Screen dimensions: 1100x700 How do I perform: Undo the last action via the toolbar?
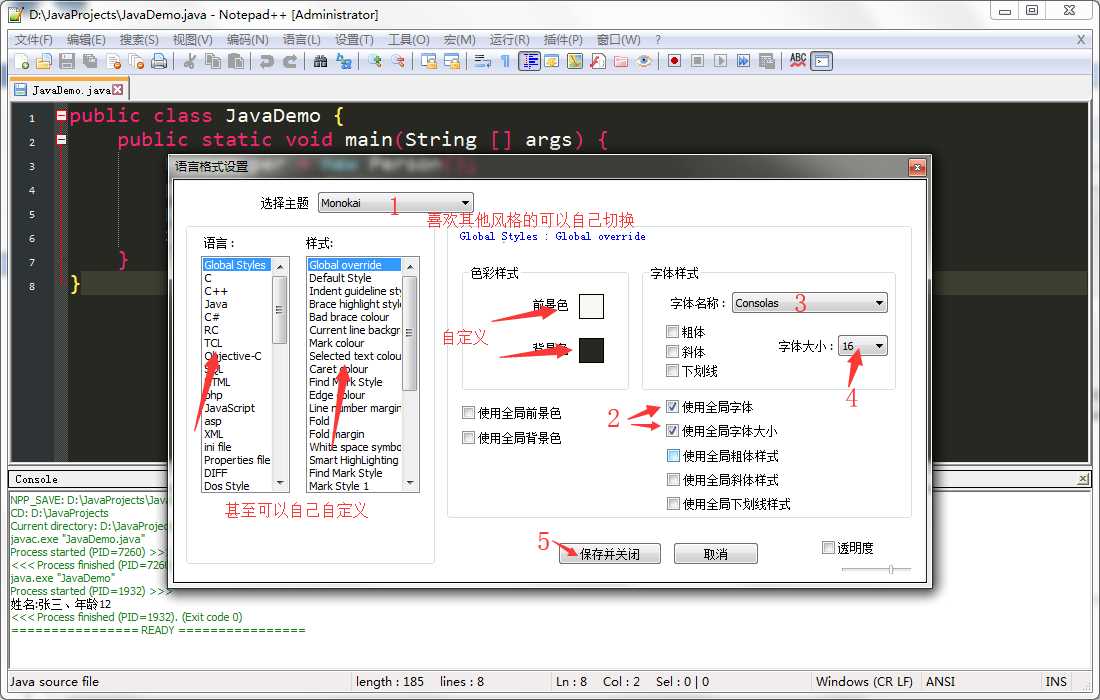tap(266, 62)
